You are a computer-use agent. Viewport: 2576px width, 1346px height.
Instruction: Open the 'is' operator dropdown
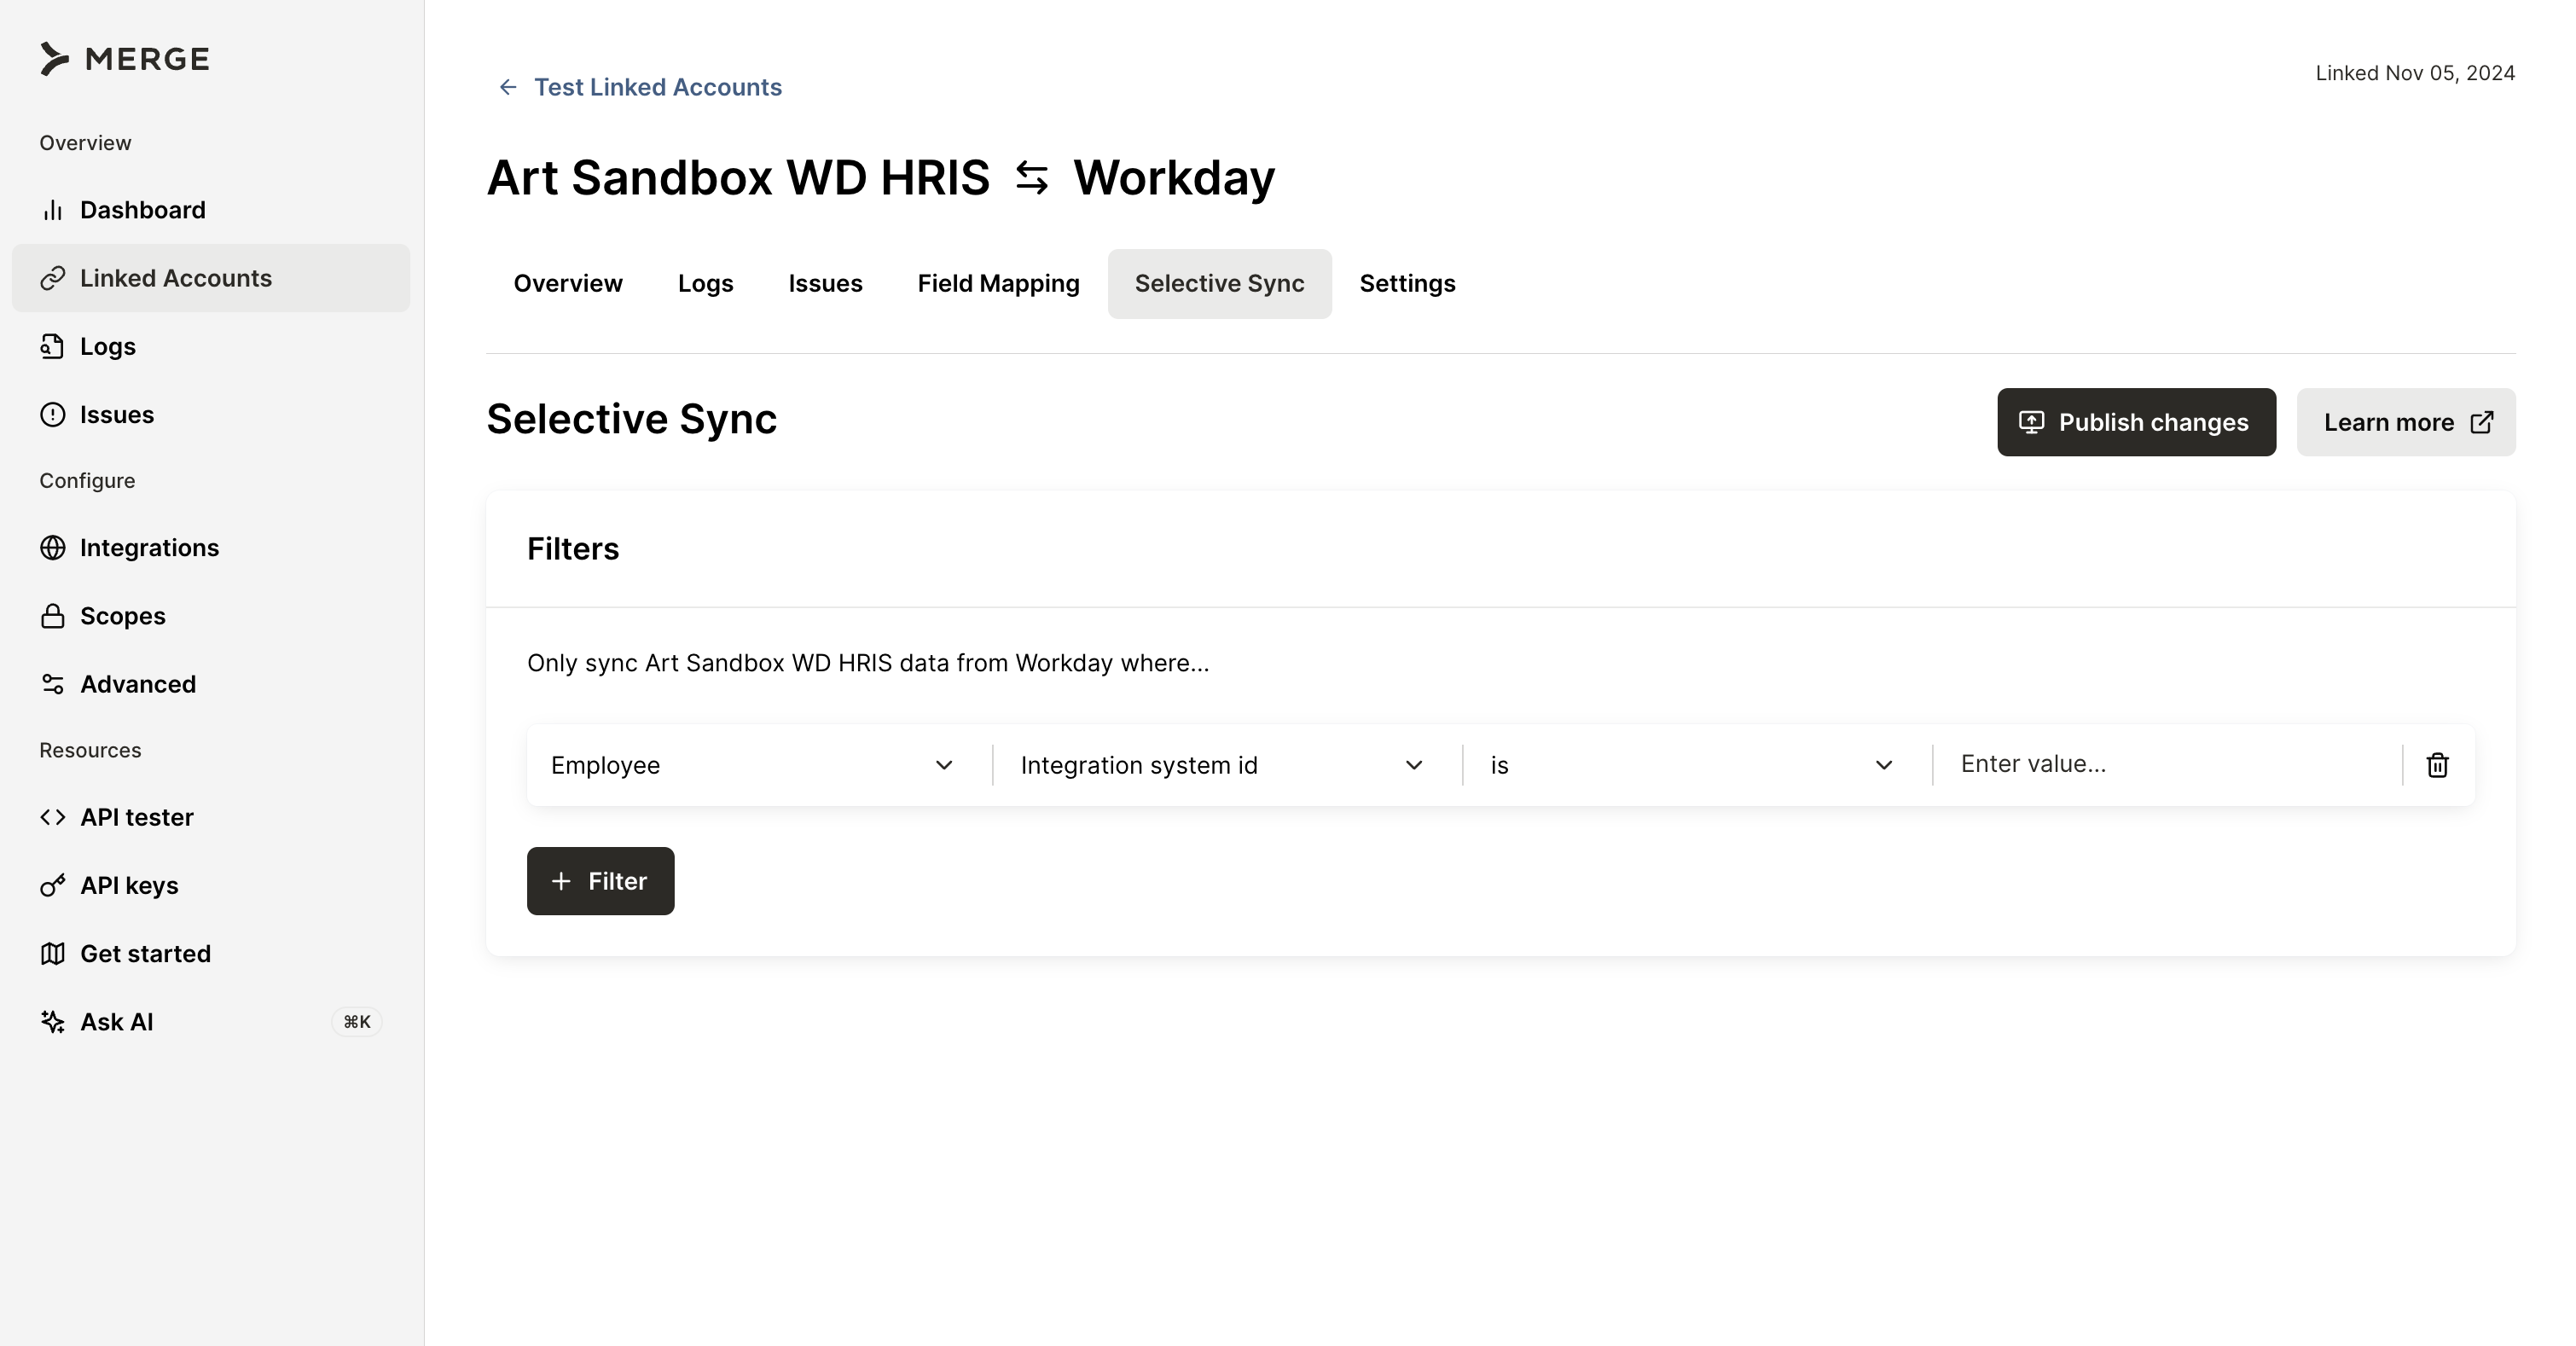1692,765
